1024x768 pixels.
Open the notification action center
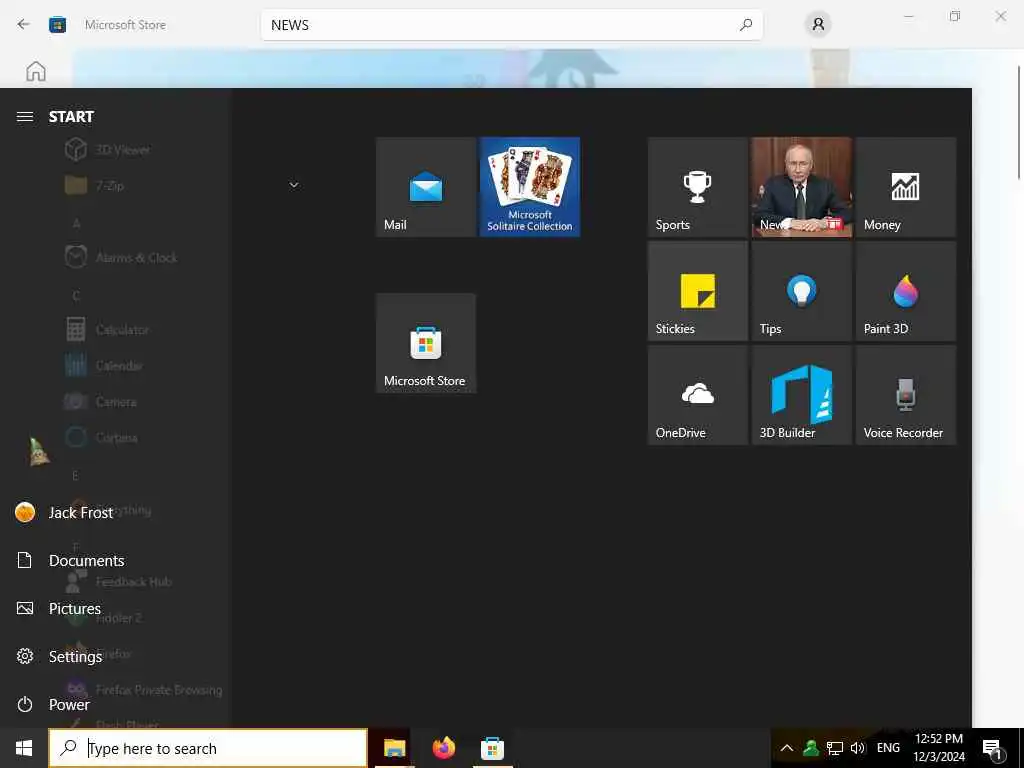(992, 750)
